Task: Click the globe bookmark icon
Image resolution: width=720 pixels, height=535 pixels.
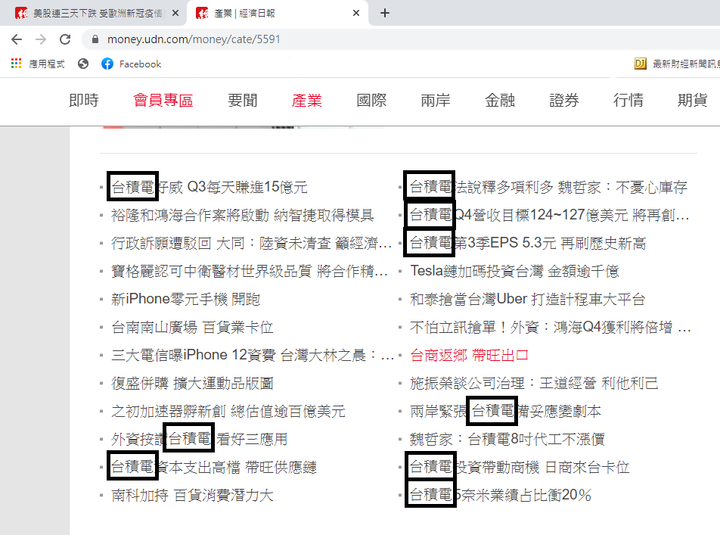Action: (83, 64)
